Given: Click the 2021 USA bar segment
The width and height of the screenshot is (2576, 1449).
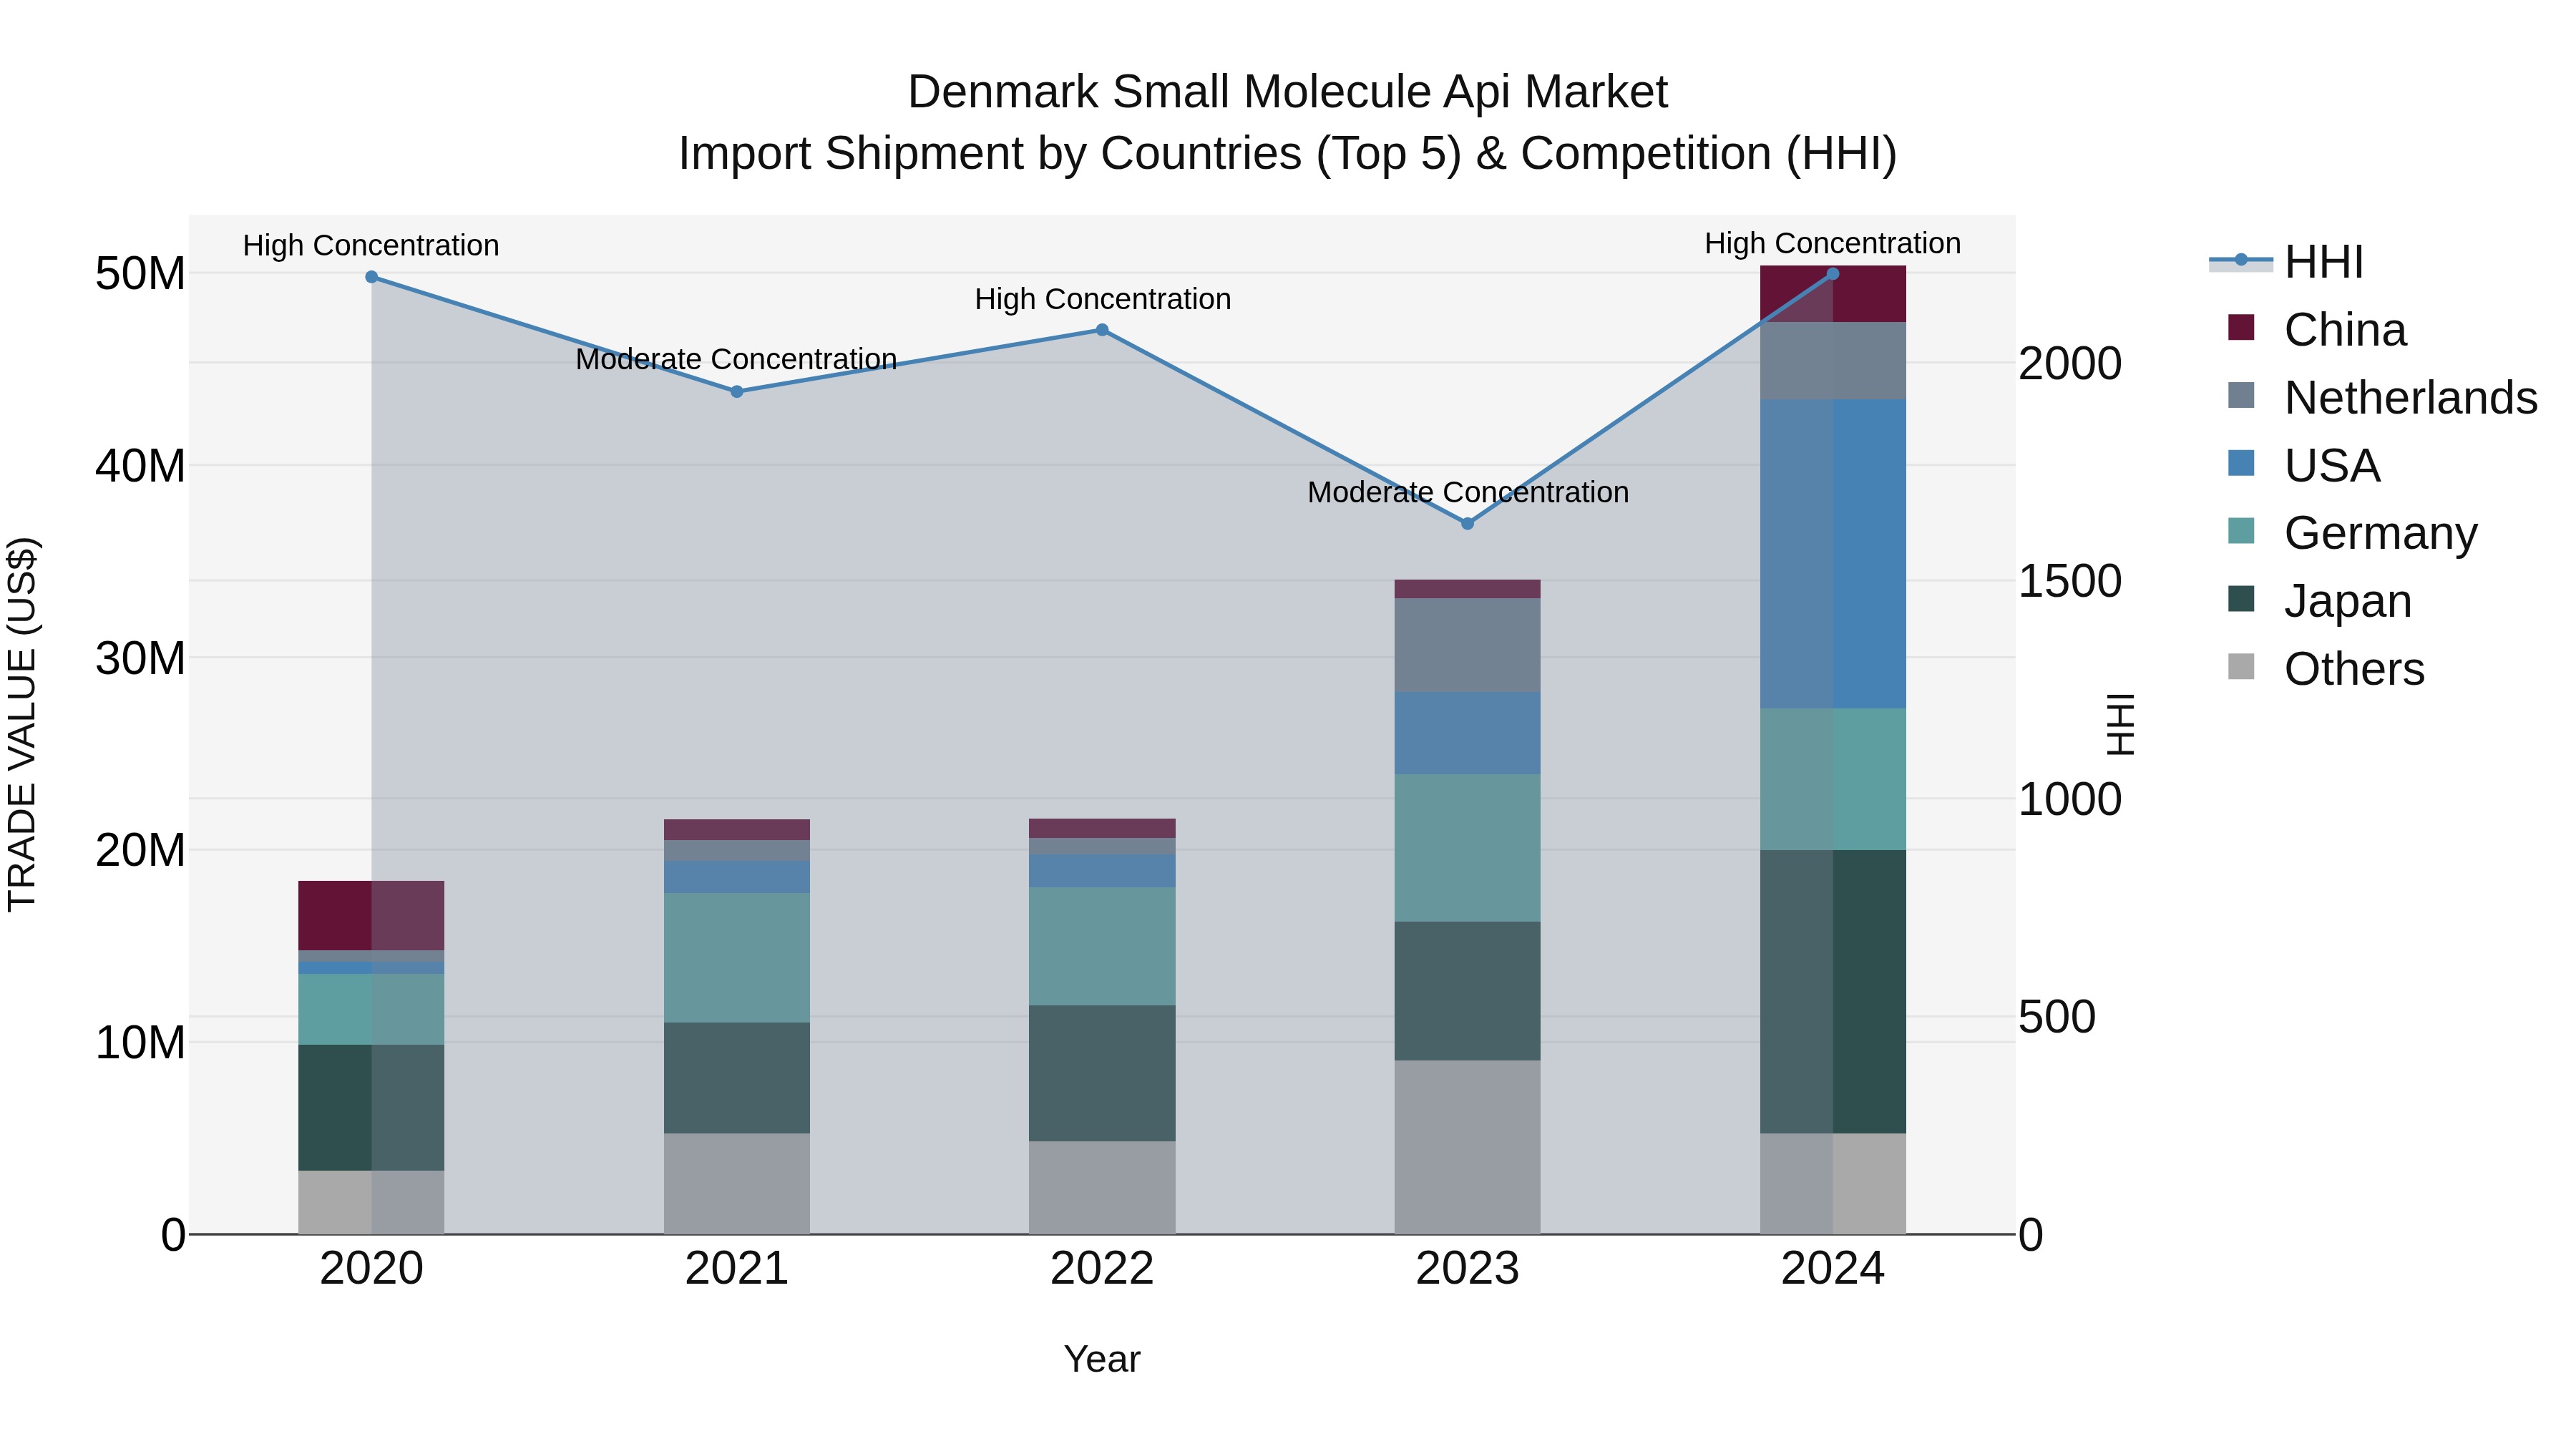Looking at the screenshot, I should 737,877.
